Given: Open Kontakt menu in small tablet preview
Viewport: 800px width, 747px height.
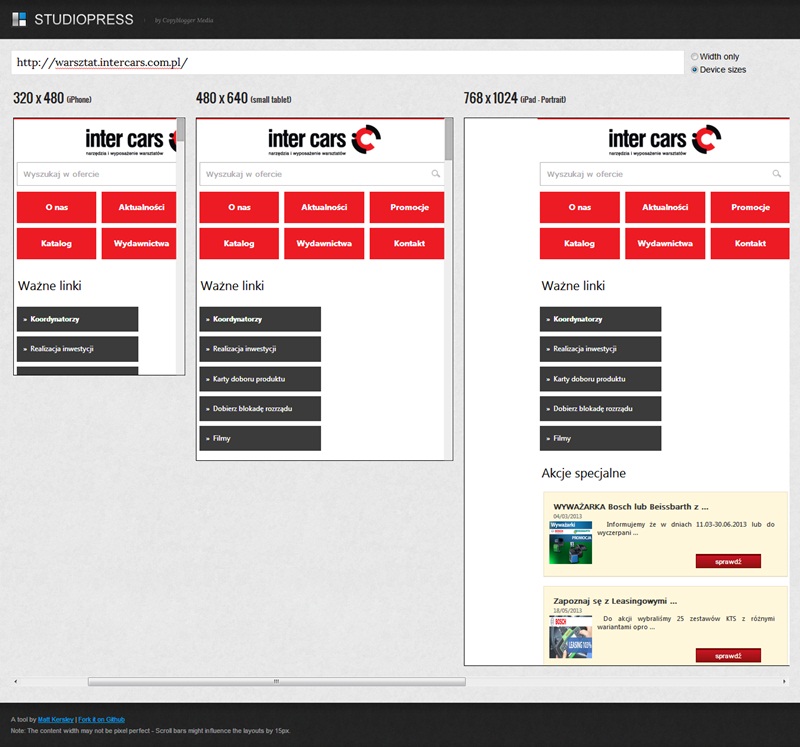Looking at the screenshot, I should (x=408, y=243).
